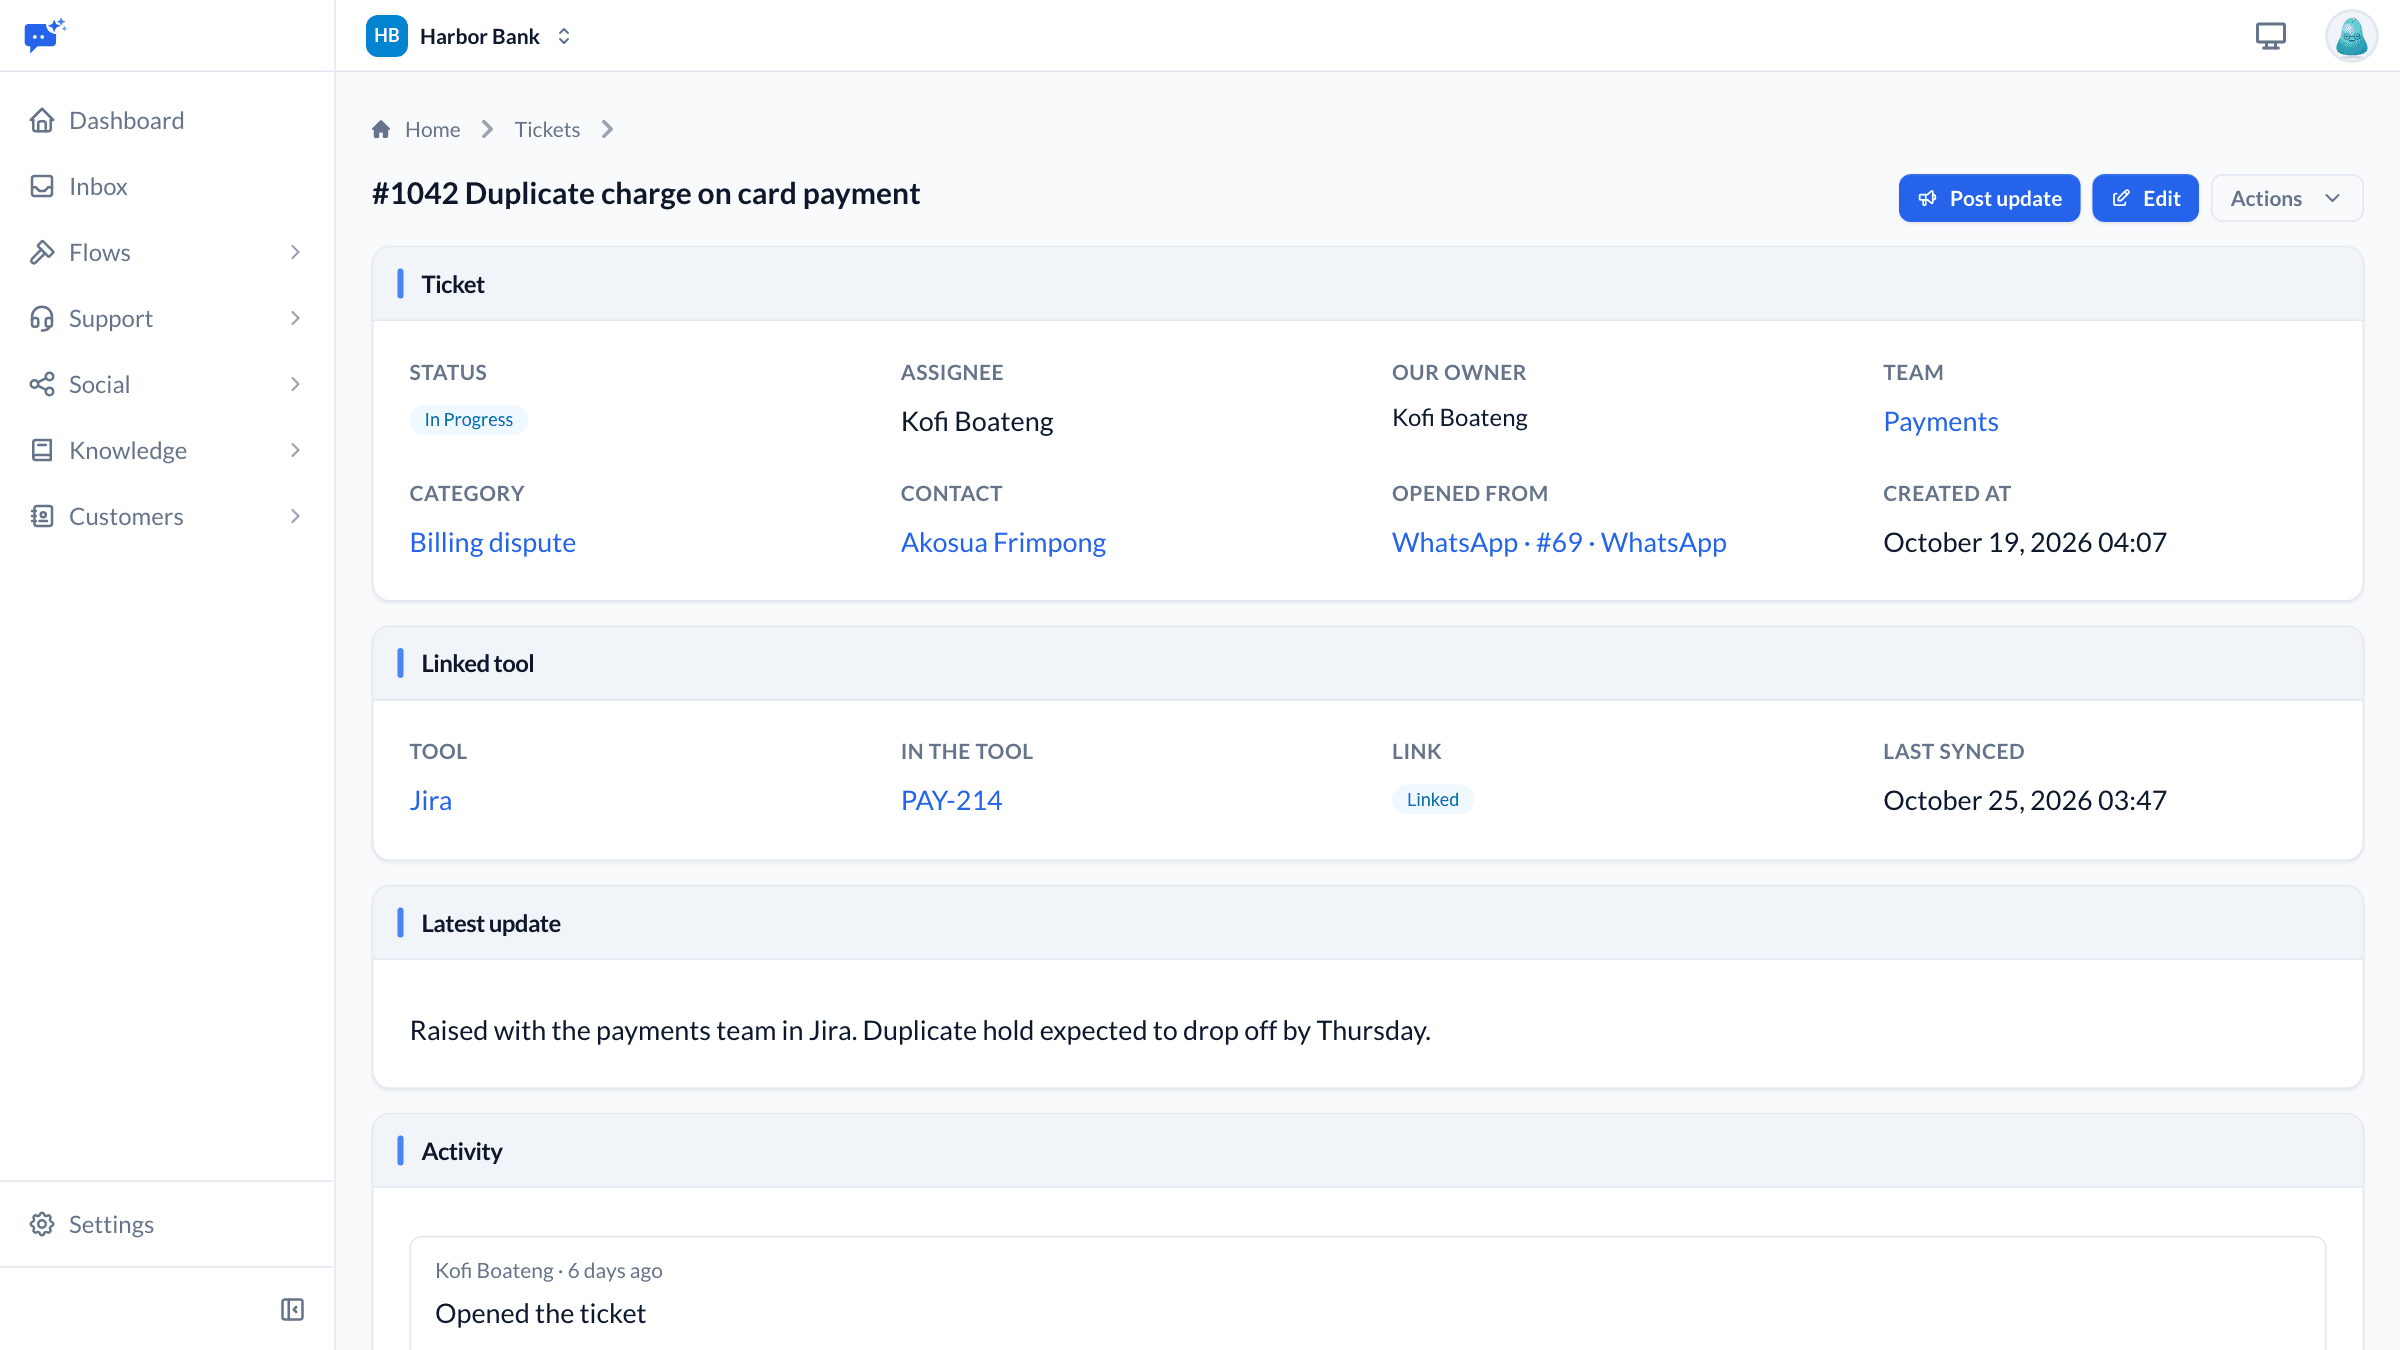Screen dimensions: 2400x1350
Task: Click the HB workspace badge
Action: tap(386, 36)
